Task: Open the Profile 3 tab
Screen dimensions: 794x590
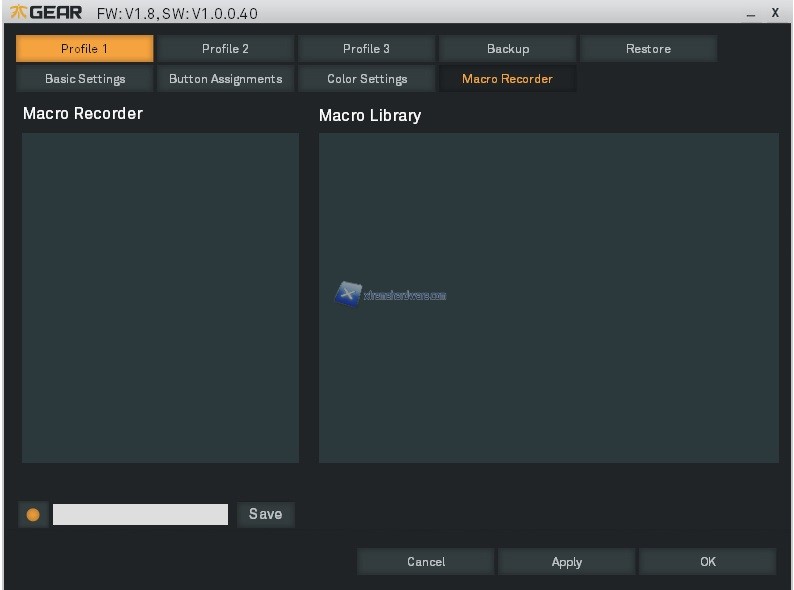Action: tap(366, 48)
